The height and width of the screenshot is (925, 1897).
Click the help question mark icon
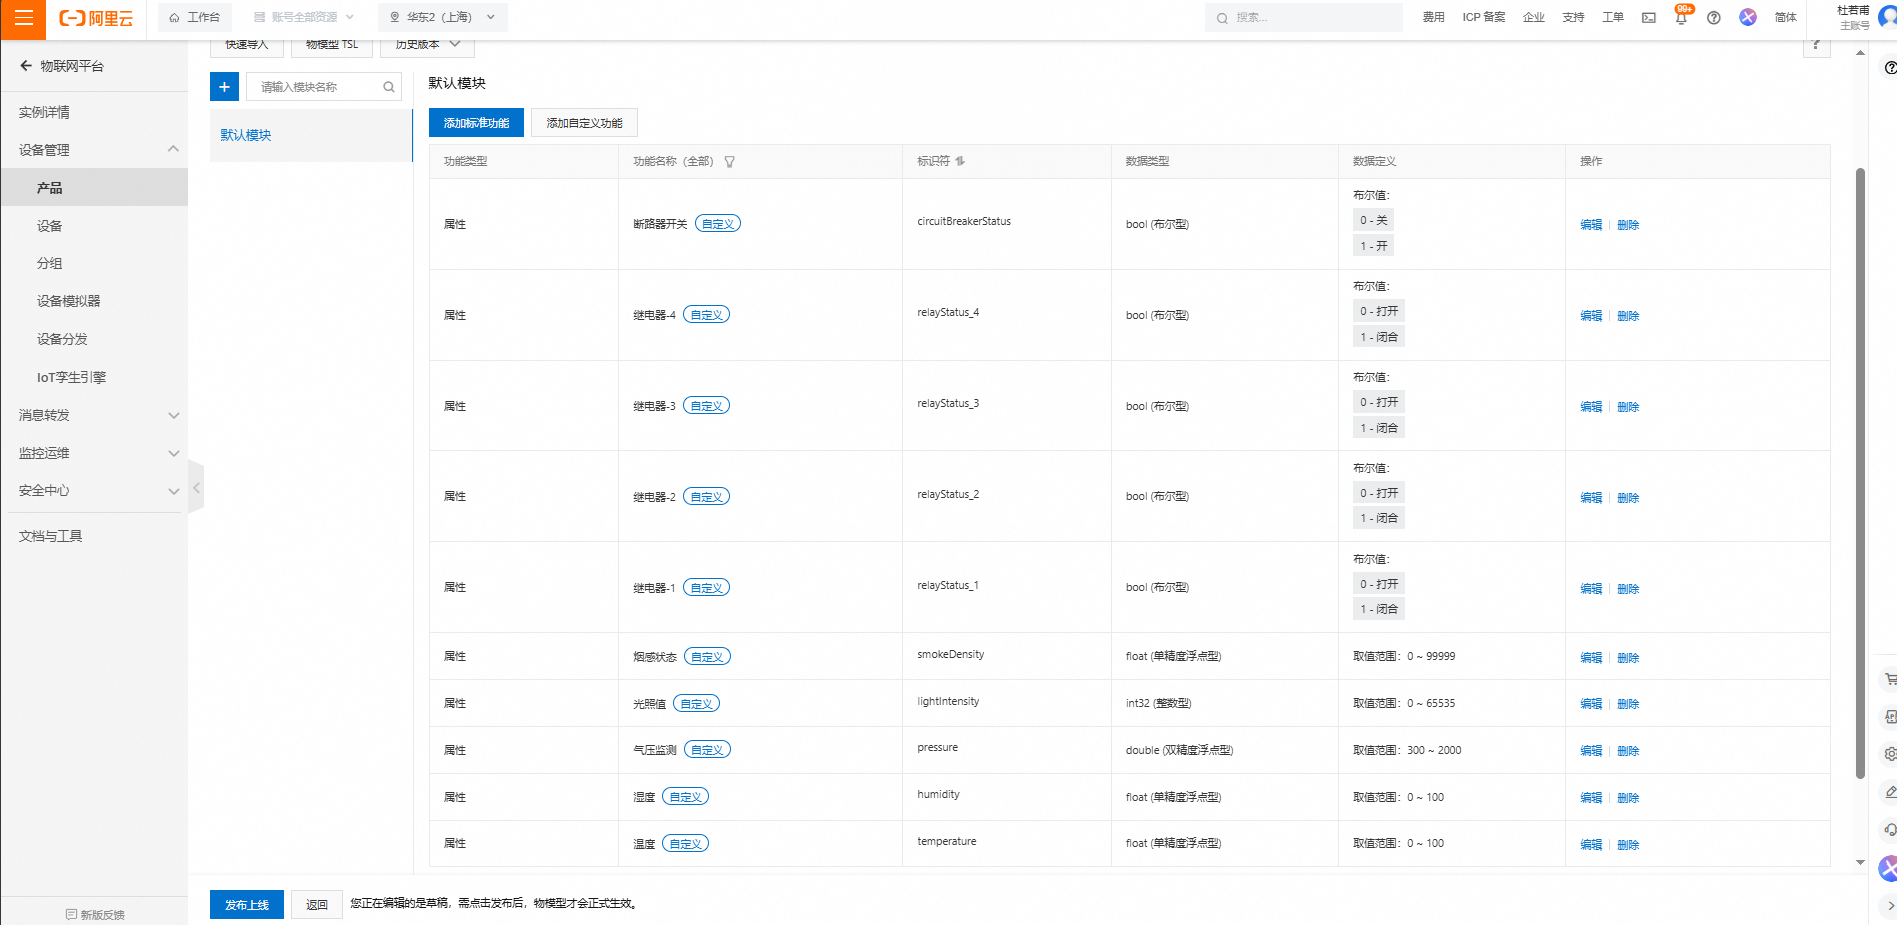click(x=1714, y=18)
